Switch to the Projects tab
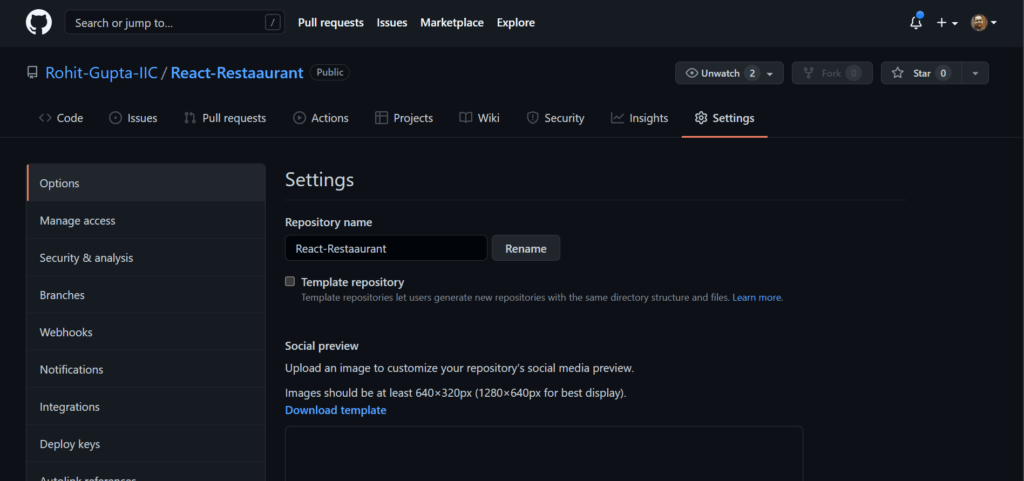Viewport: 1024px width, 481px height. pos(404,118)
